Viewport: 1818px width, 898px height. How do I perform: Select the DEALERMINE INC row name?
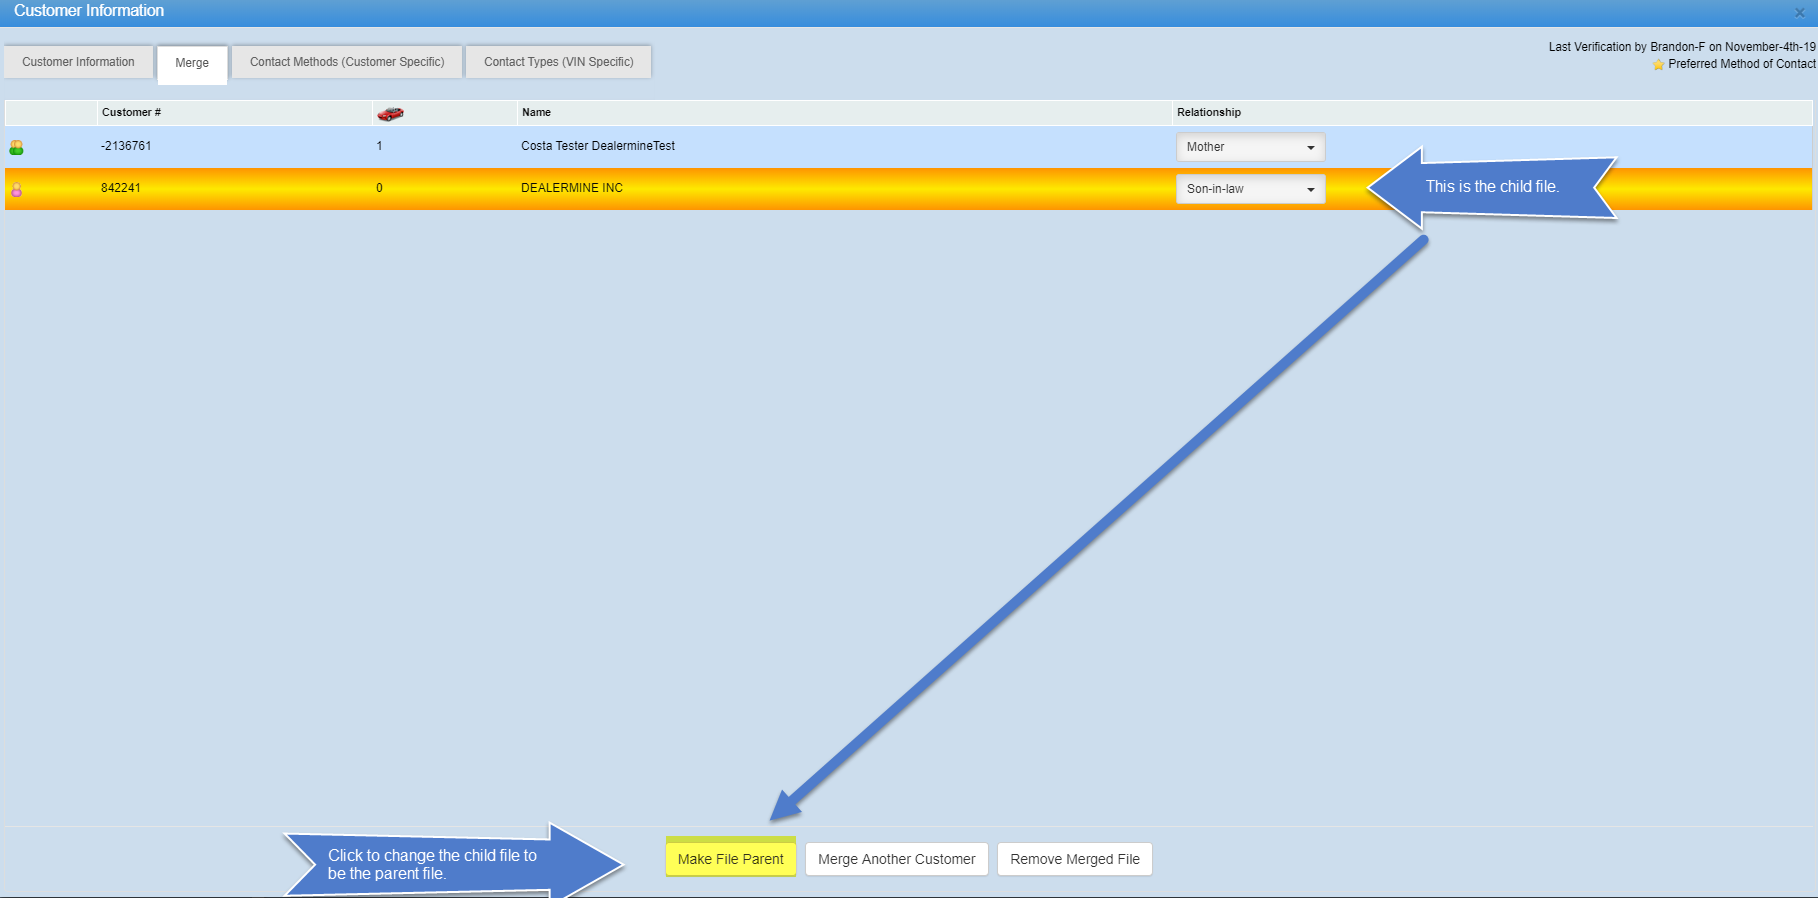[x=571, y=188]
